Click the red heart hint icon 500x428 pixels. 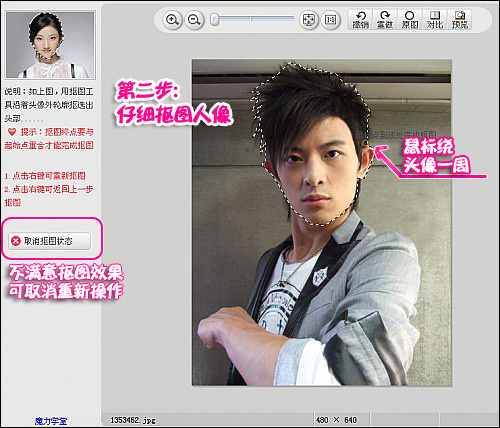tap(12, 132)
